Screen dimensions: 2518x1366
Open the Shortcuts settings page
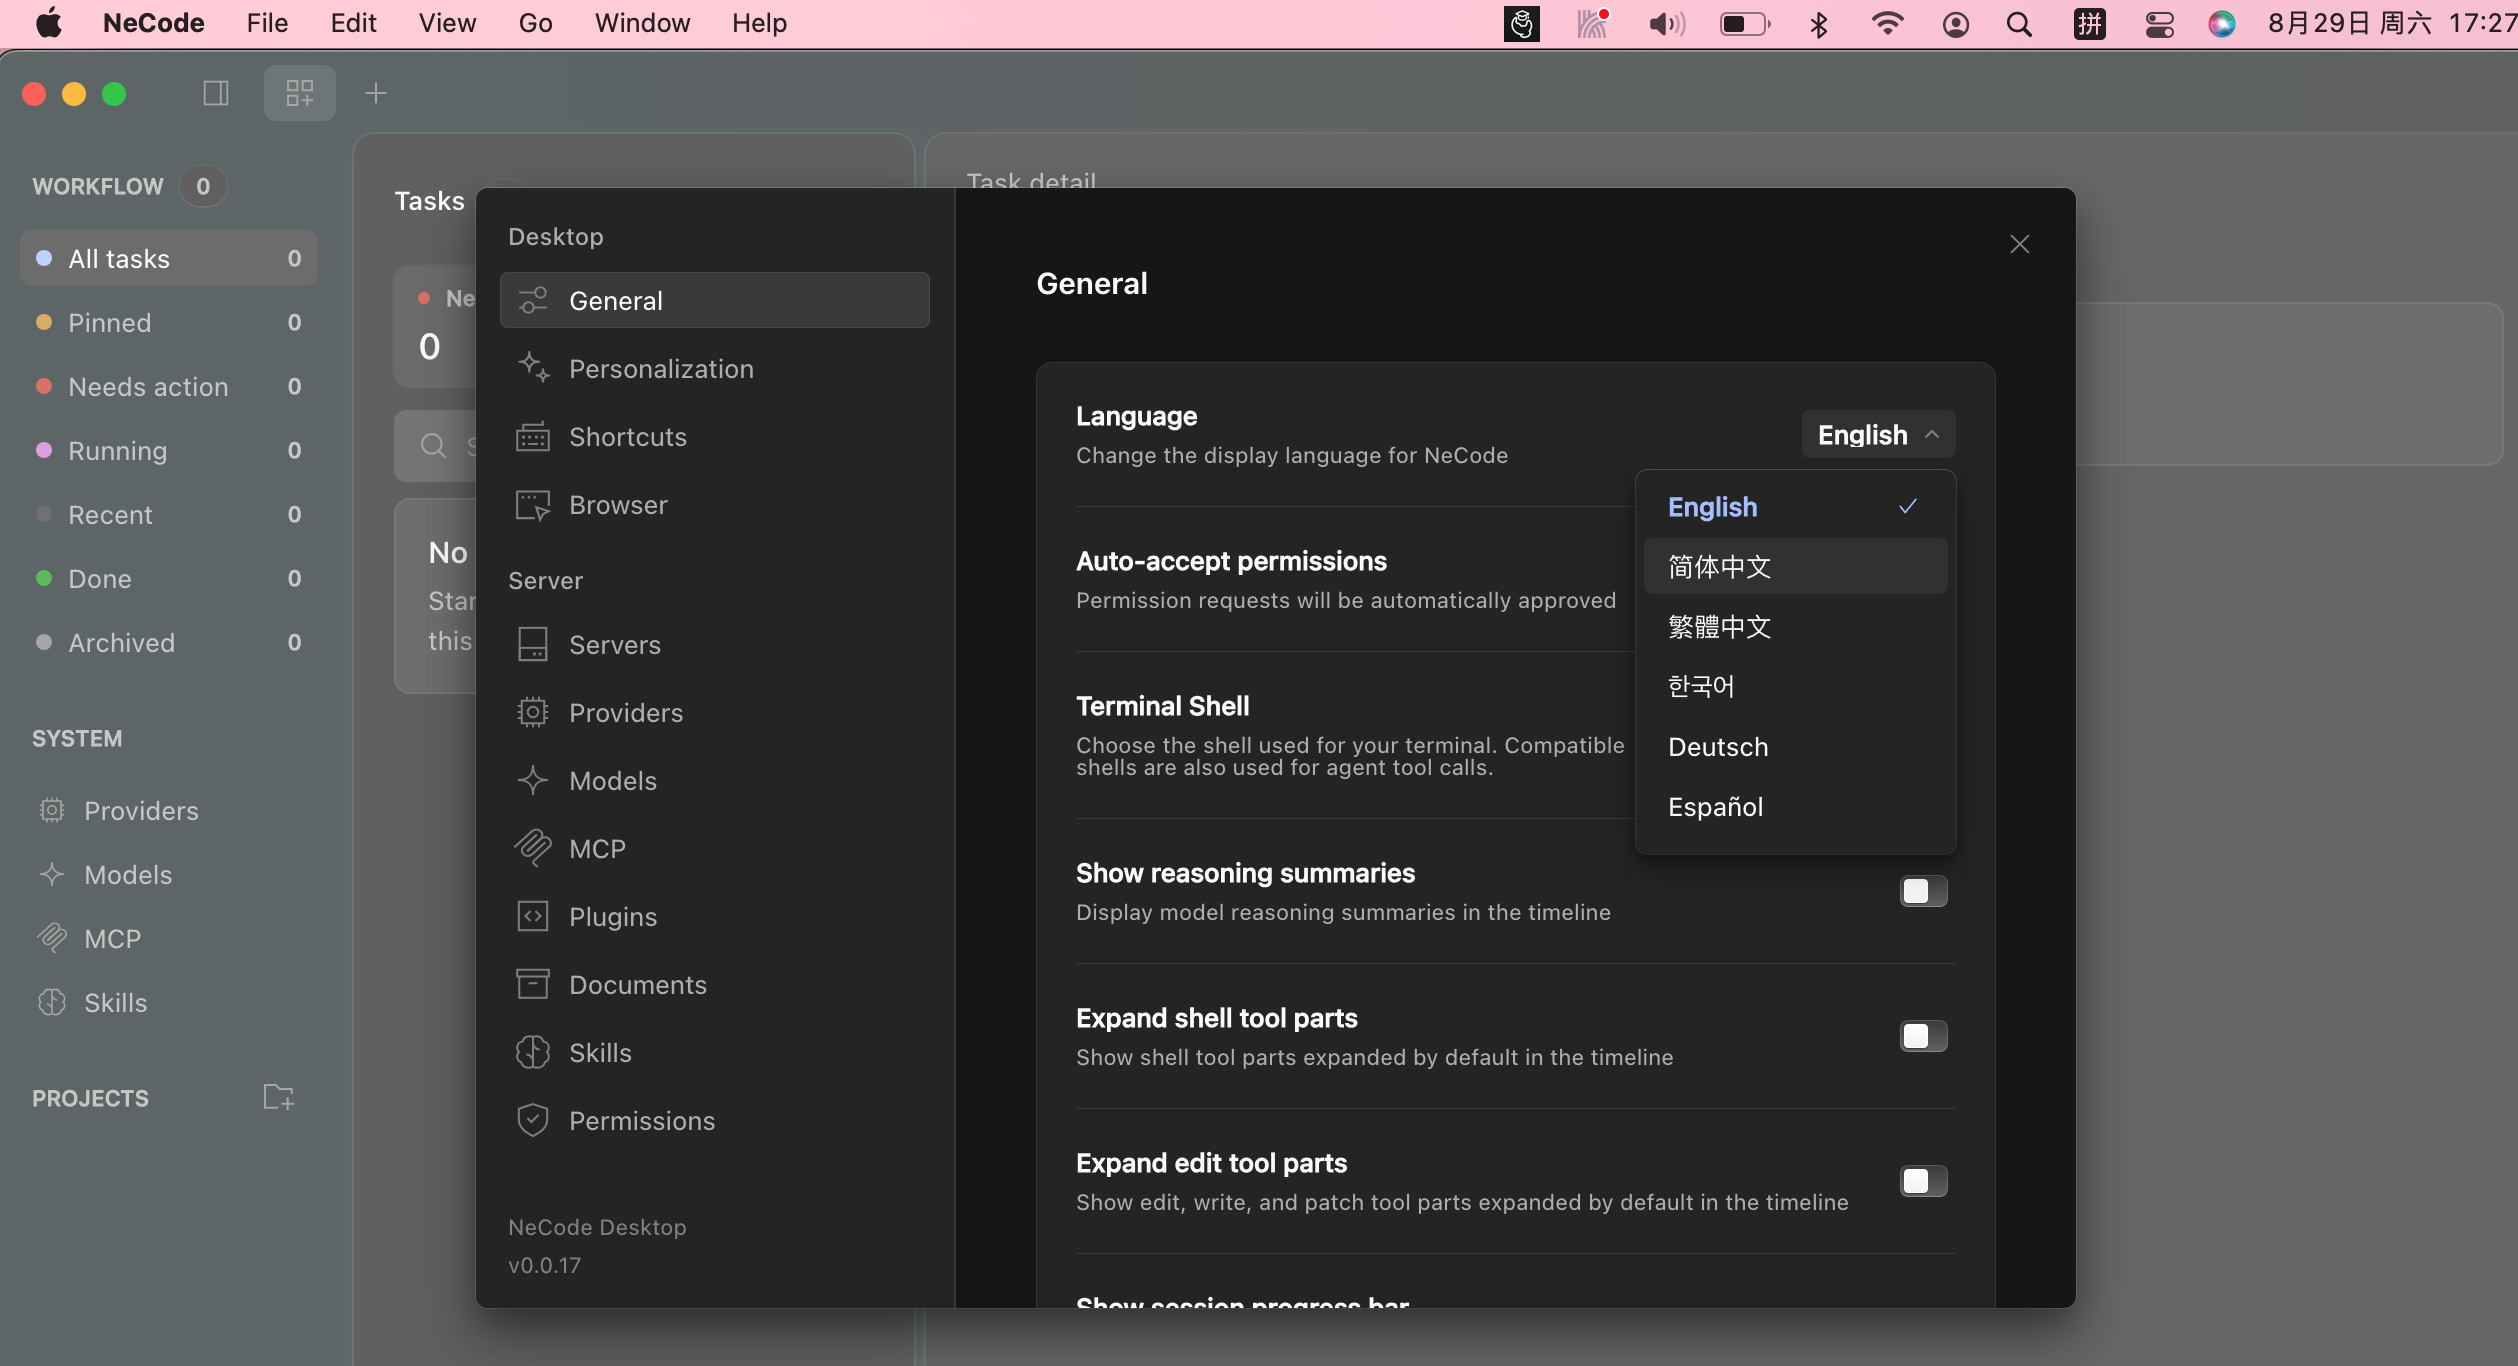pyautogui.click(x=714, y=436)
